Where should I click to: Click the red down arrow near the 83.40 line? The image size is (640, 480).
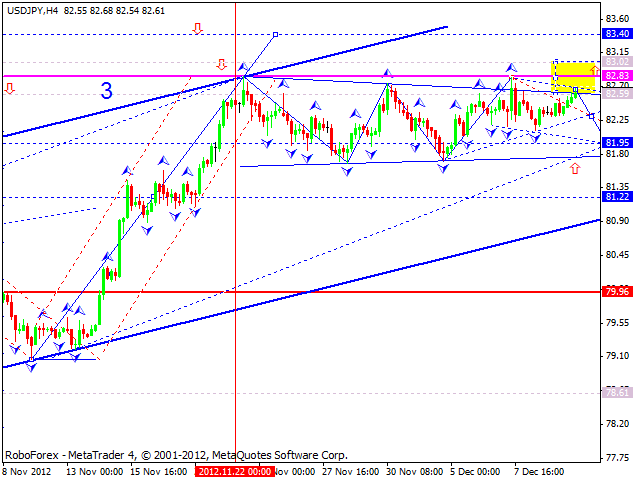[x=197, y=29]
